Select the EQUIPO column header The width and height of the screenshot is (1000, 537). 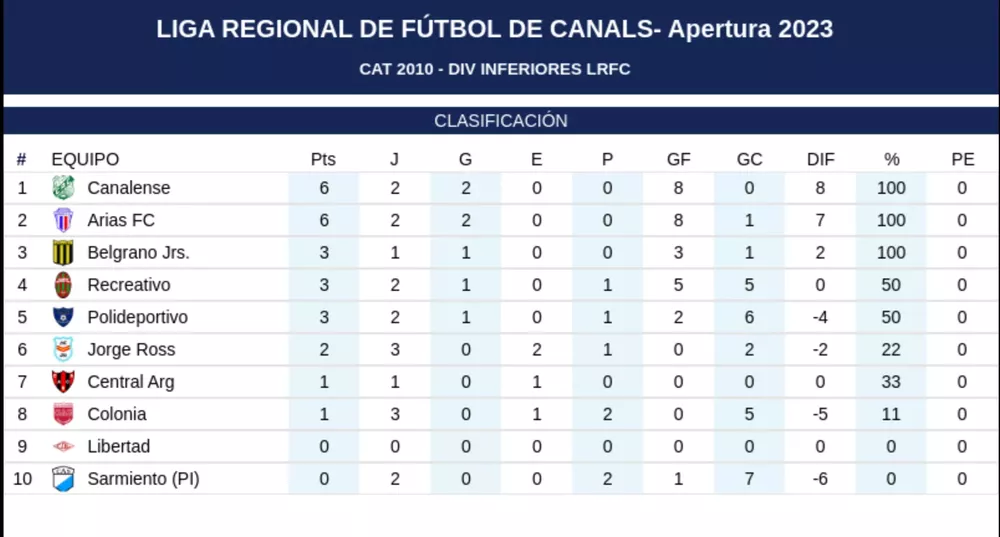[x=85, y=159]
